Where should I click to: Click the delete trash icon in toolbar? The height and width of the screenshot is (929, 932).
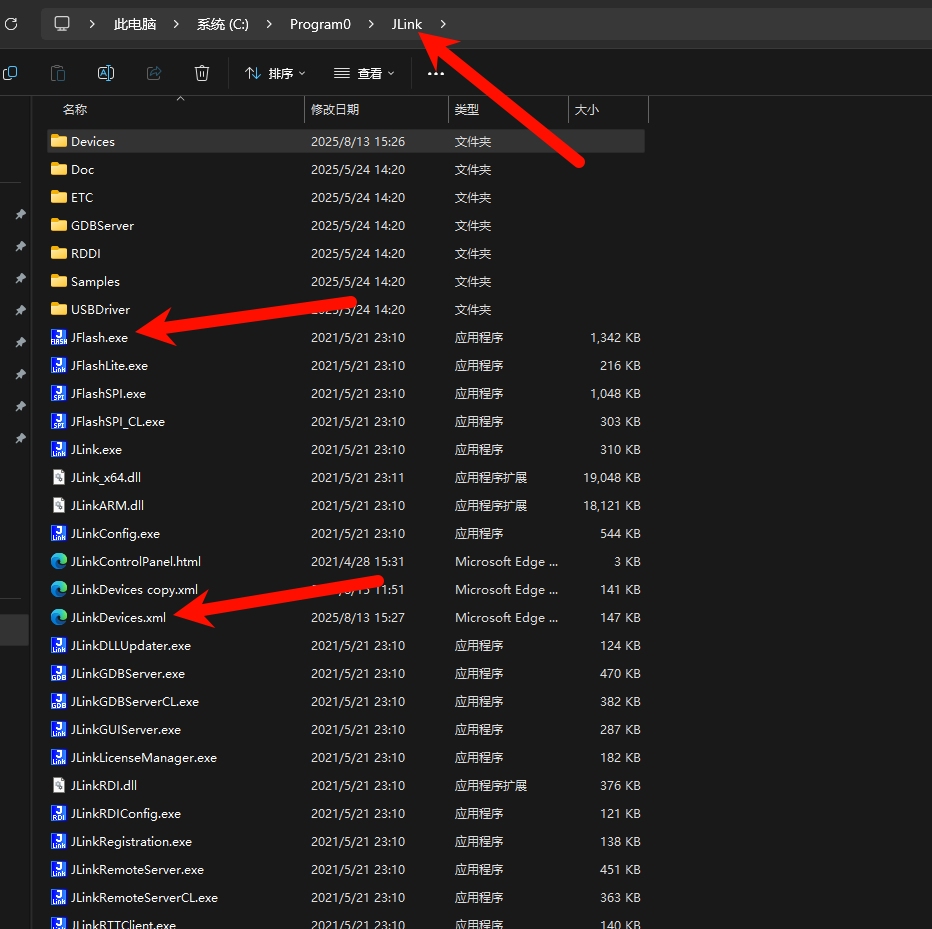click(x=202, y=73)
